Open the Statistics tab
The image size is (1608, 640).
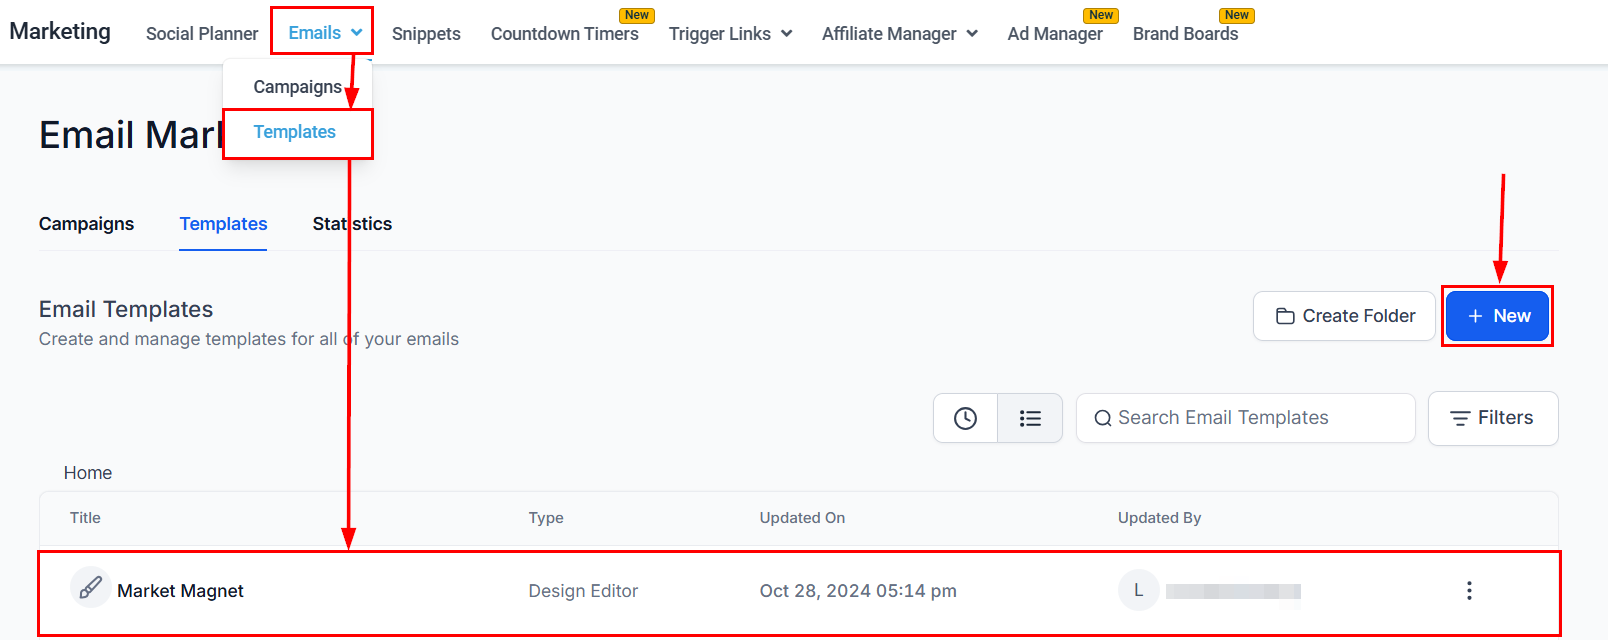pyautogui.click(x=352, y=224)
